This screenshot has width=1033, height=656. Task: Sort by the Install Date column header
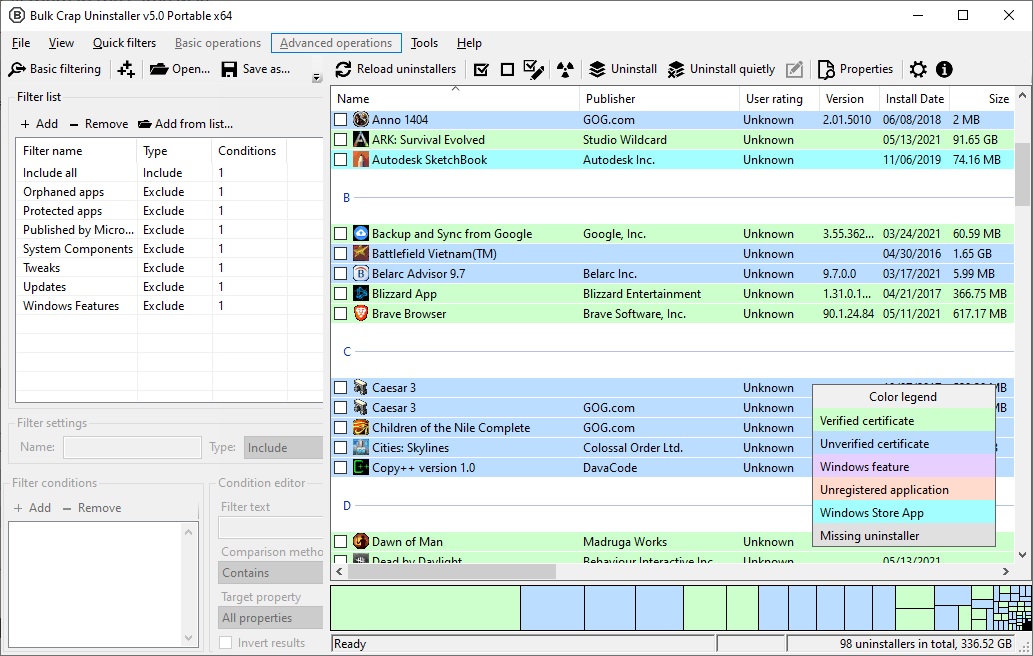914,99
